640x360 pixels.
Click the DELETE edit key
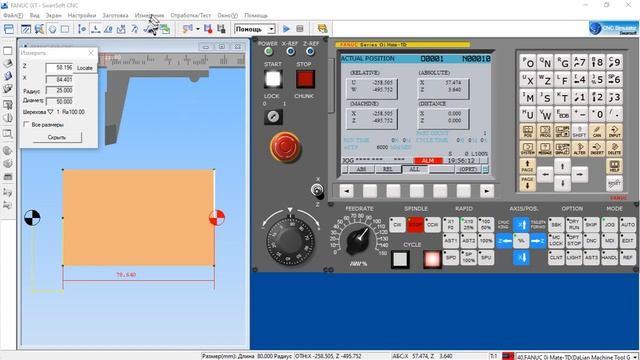[614, 149]
